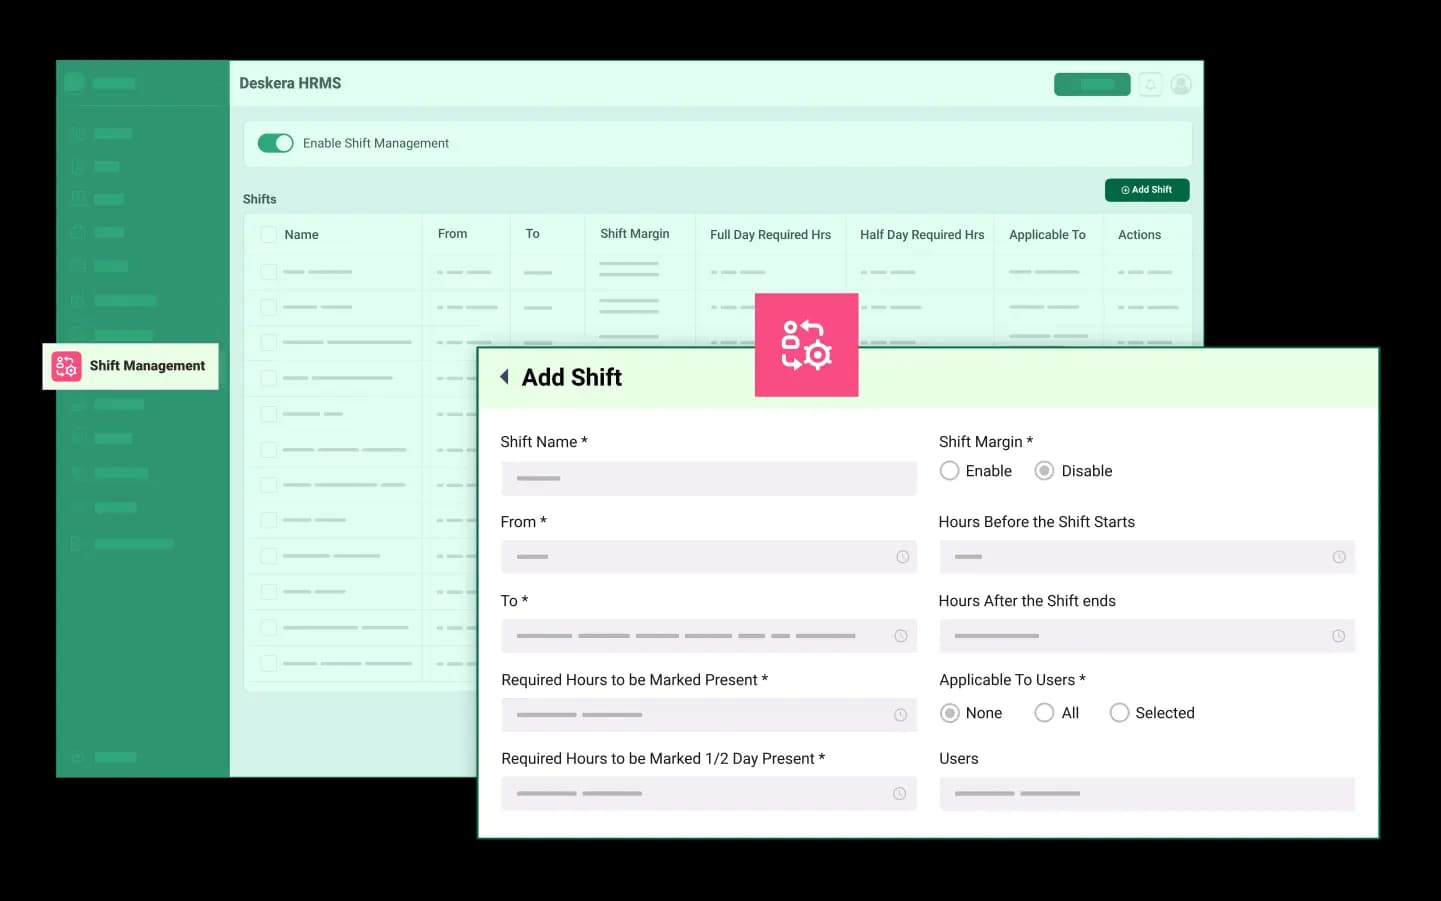
Task: Click the pink shift settings icon tile
Action: 806,345
